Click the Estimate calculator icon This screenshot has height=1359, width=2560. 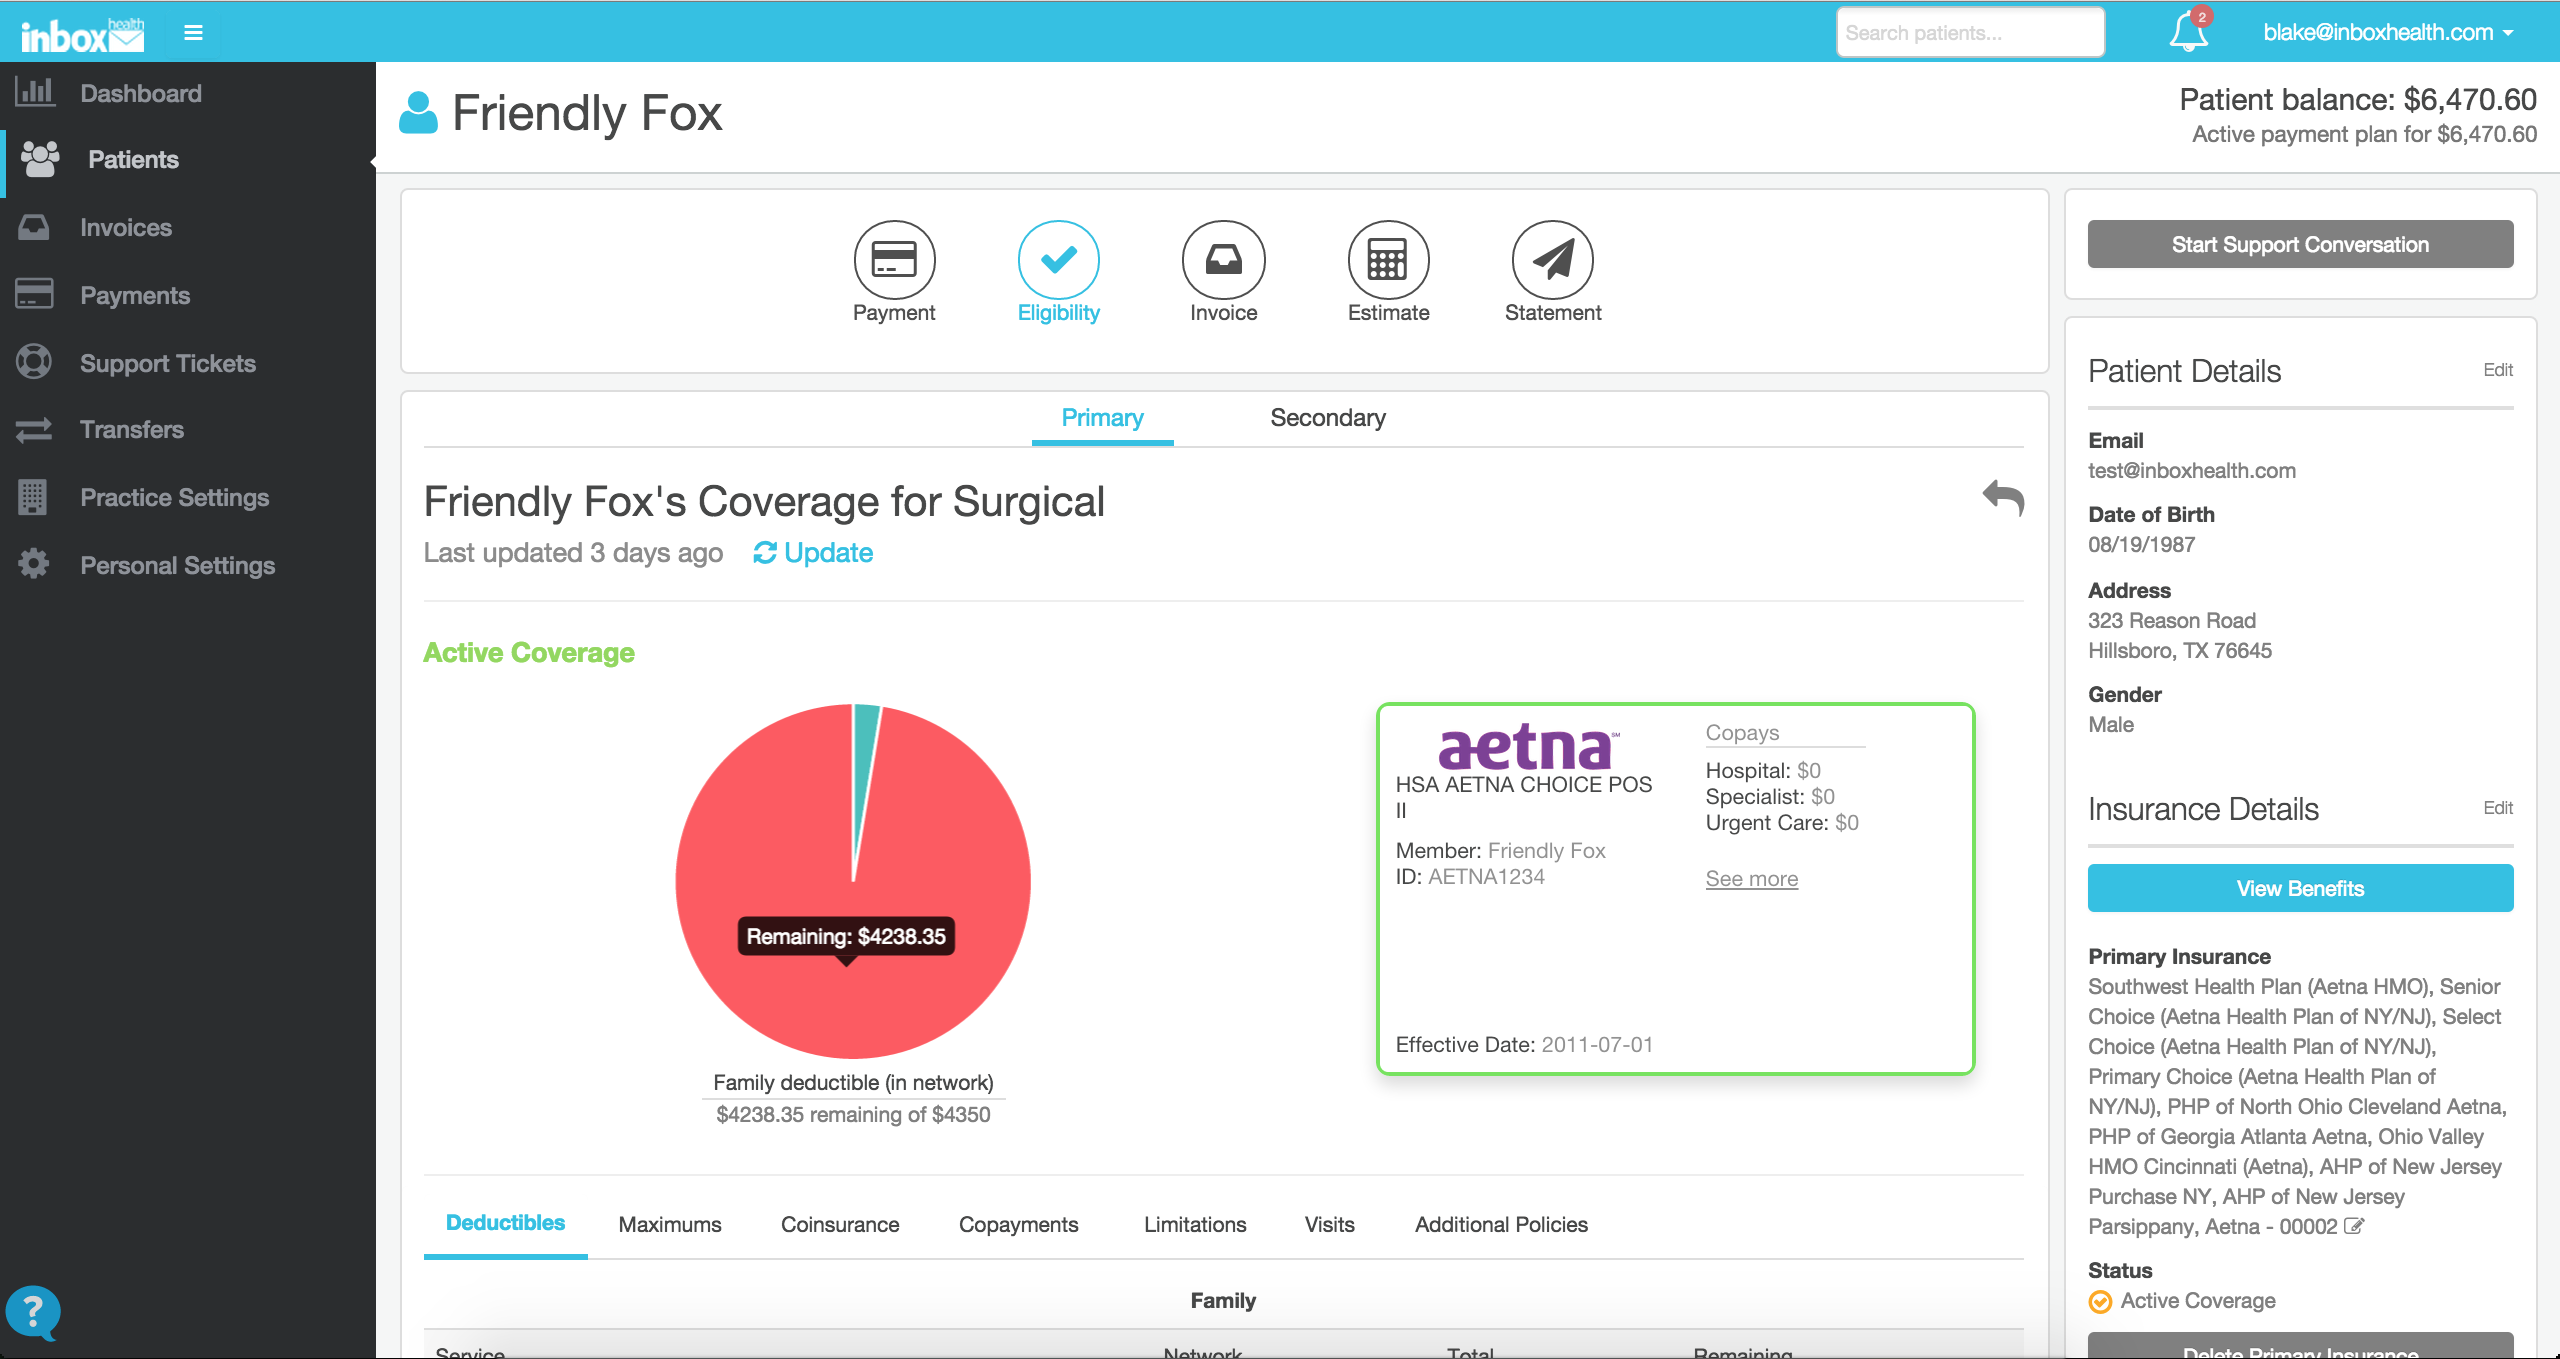coord(1387,262)
